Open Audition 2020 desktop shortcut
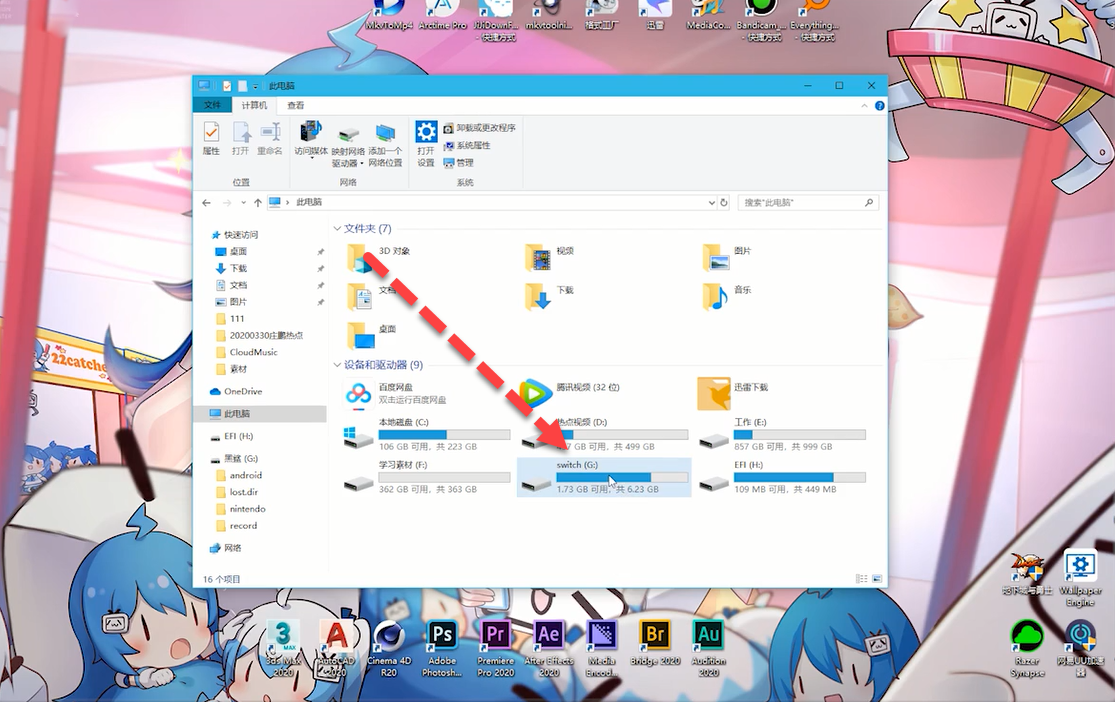This screenshot has width=1115, height=702. coord(708,648)
